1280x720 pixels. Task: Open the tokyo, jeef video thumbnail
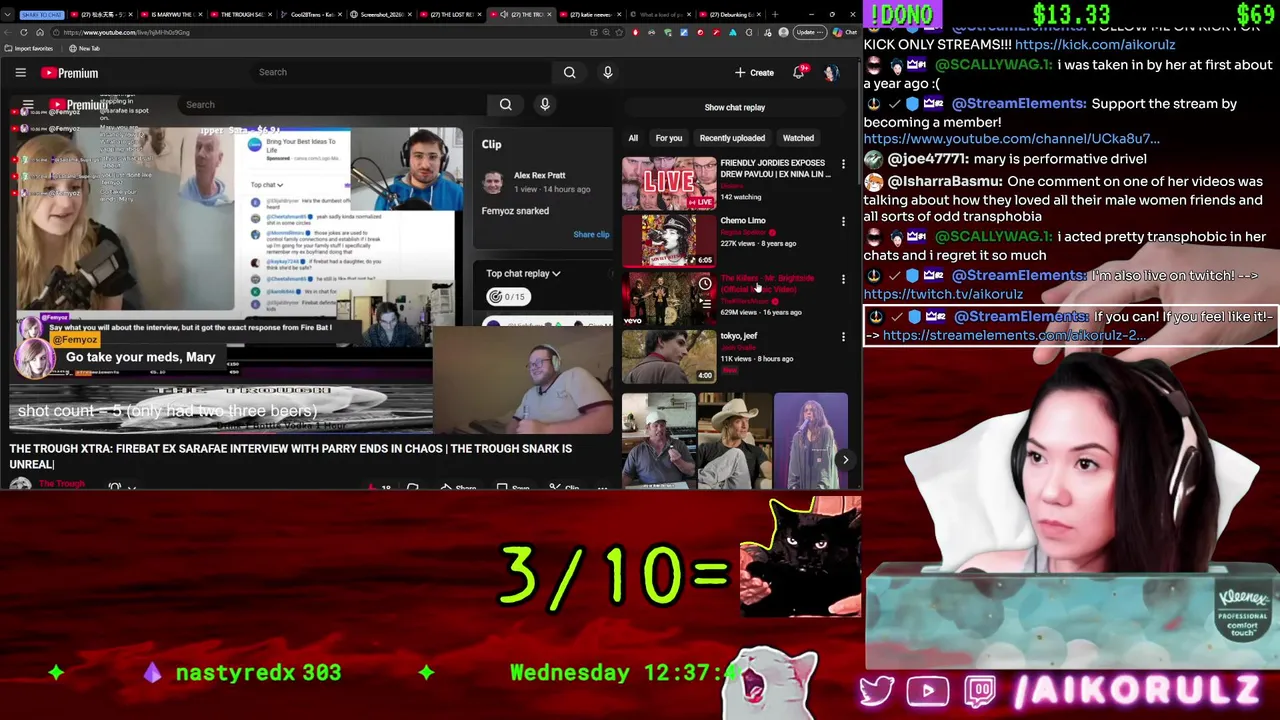tap(669, 356)
